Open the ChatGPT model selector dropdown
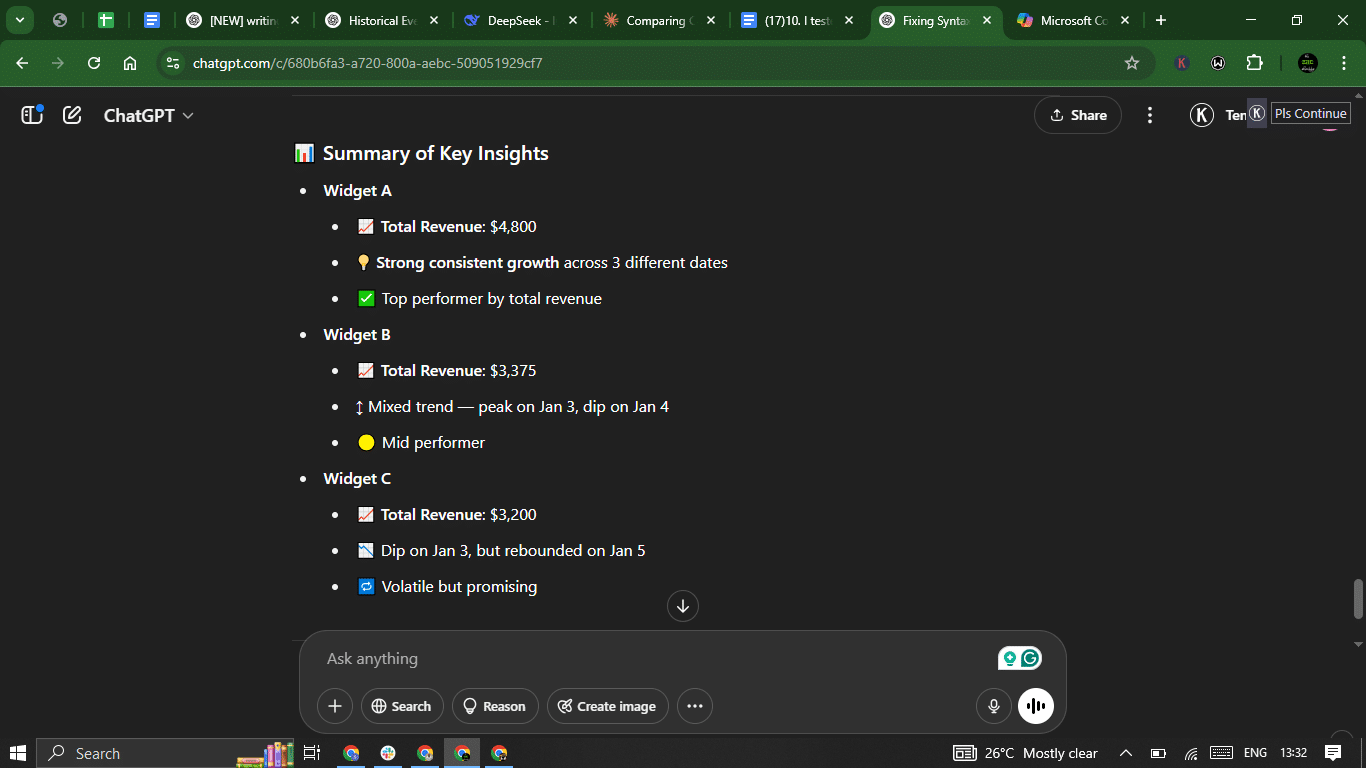The height and width of the screenshot is (768, 1366). pos(148,115)
